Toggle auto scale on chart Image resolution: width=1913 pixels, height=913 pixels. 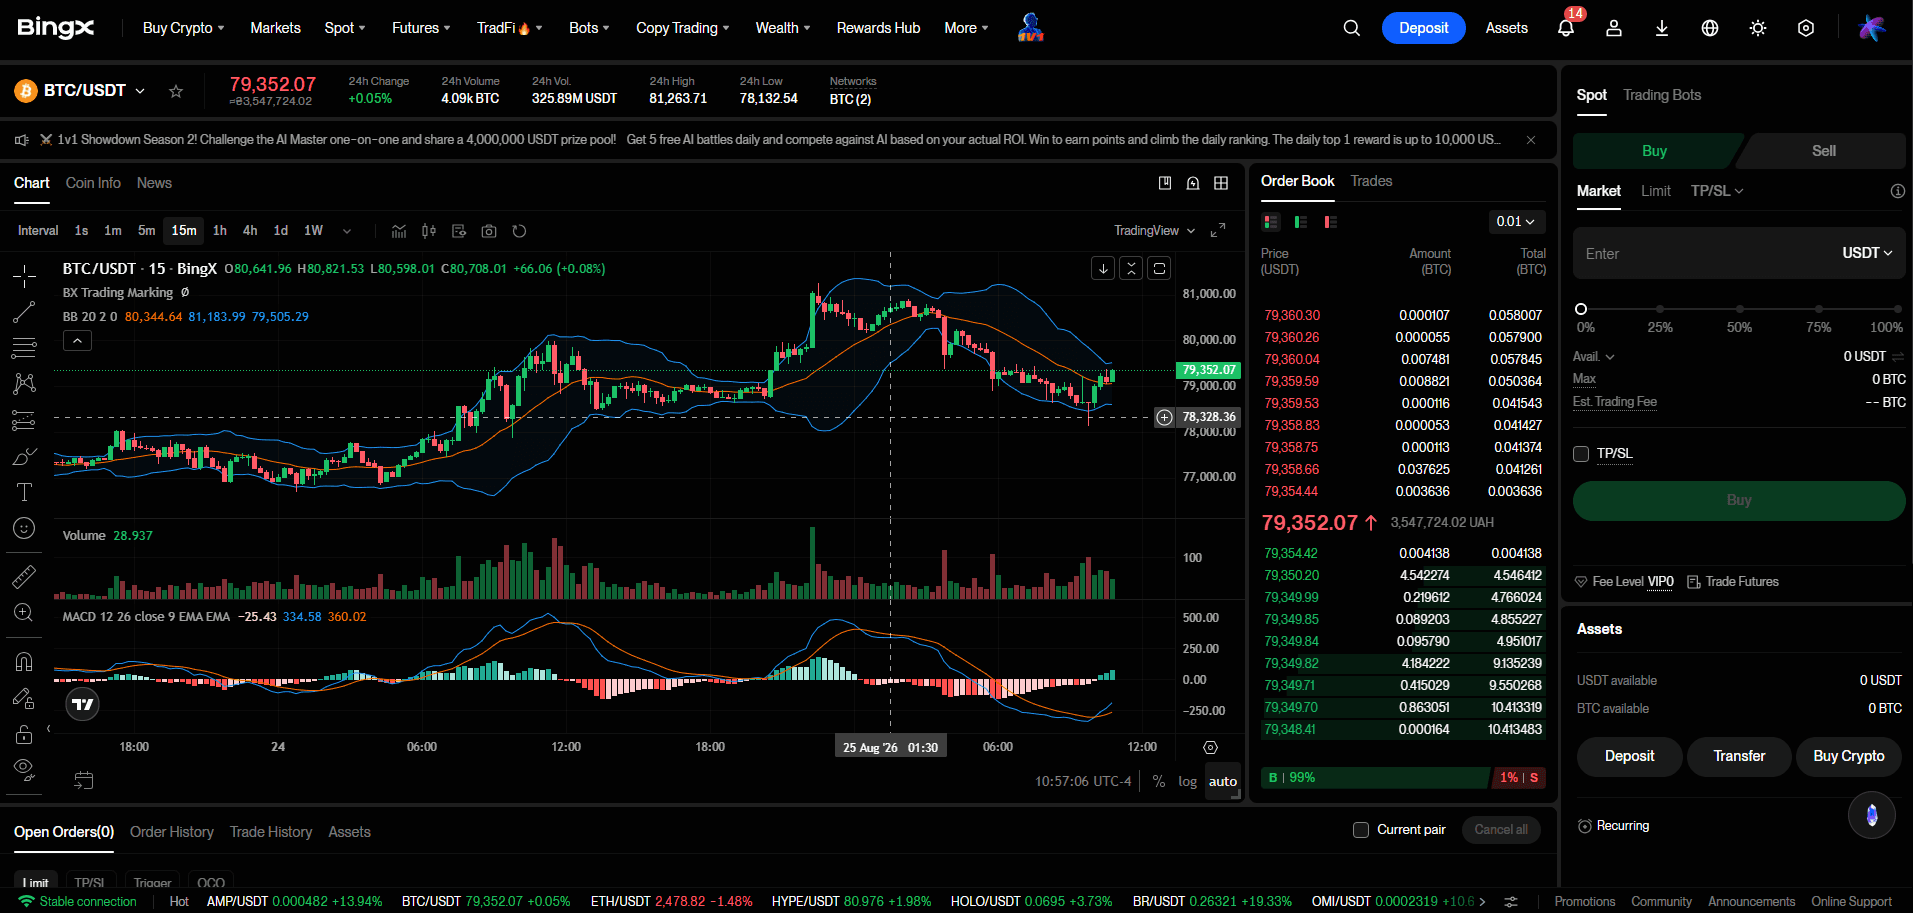point(1223,781)
